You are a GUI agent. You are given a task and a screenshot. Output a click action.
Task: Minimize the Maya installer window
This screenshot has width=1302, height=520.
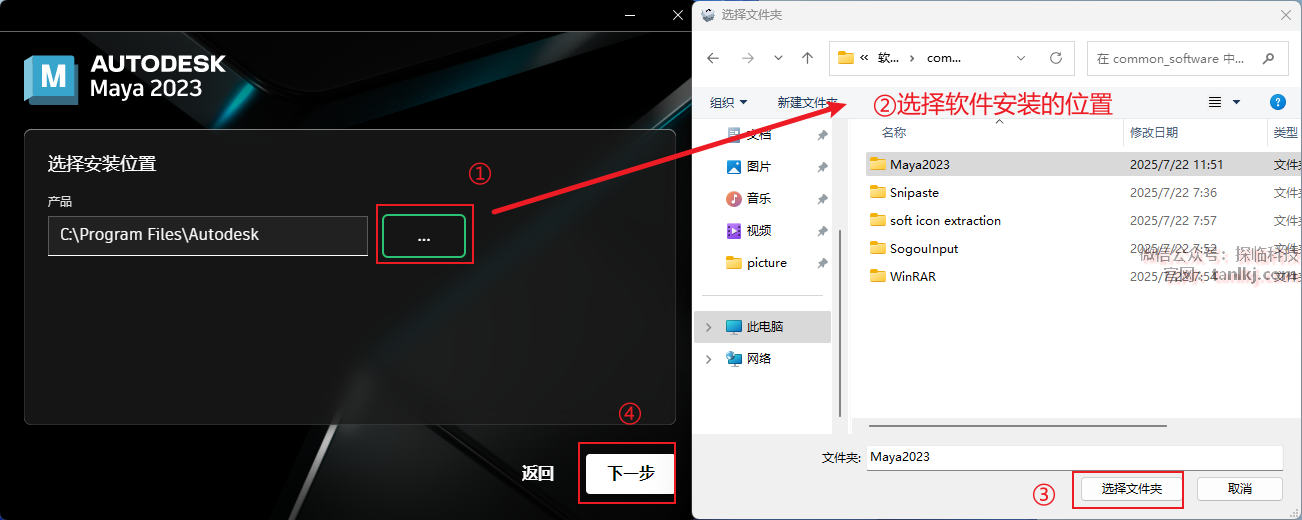631,15
